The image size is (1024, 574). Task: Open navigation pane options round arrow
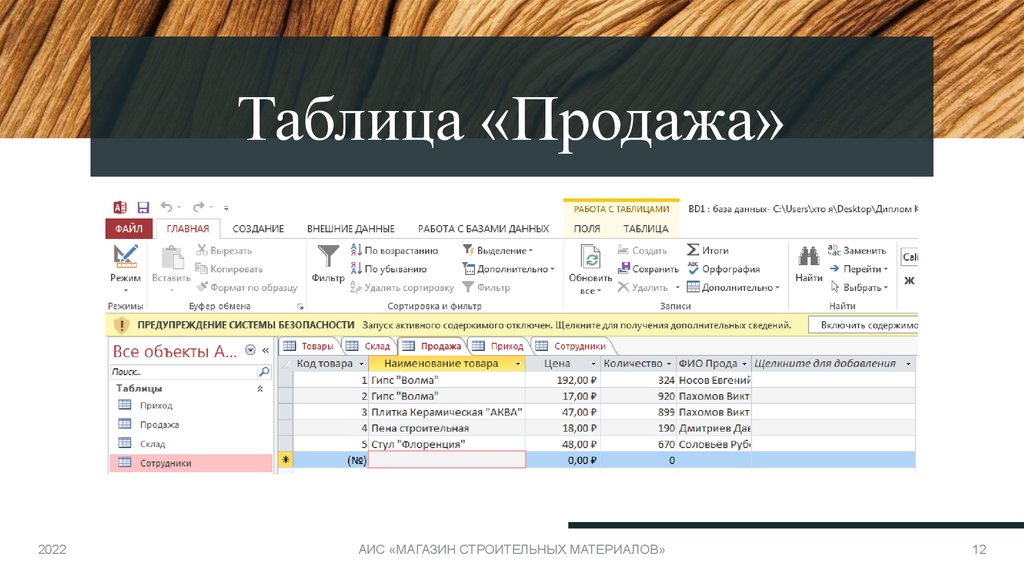tap(250, 351)
